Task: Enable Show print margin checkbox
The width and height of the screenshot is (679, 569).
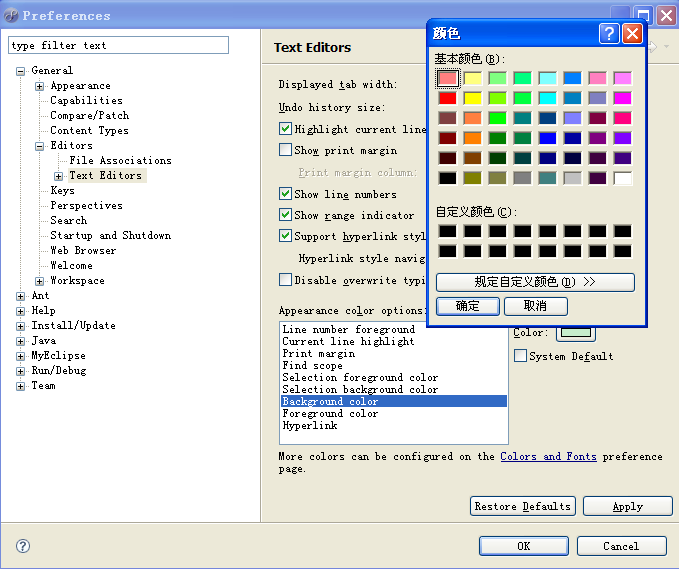Action: tap(285, 150)
